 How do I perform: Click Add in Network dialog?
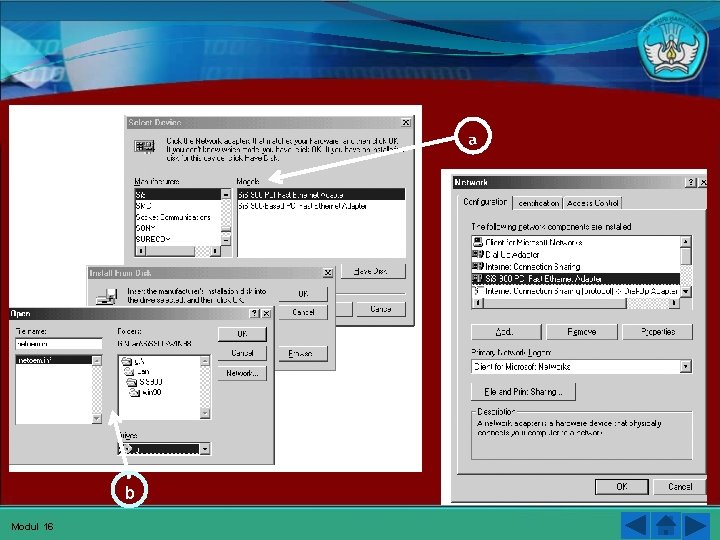pyautogui.click(x=506, y=332)
